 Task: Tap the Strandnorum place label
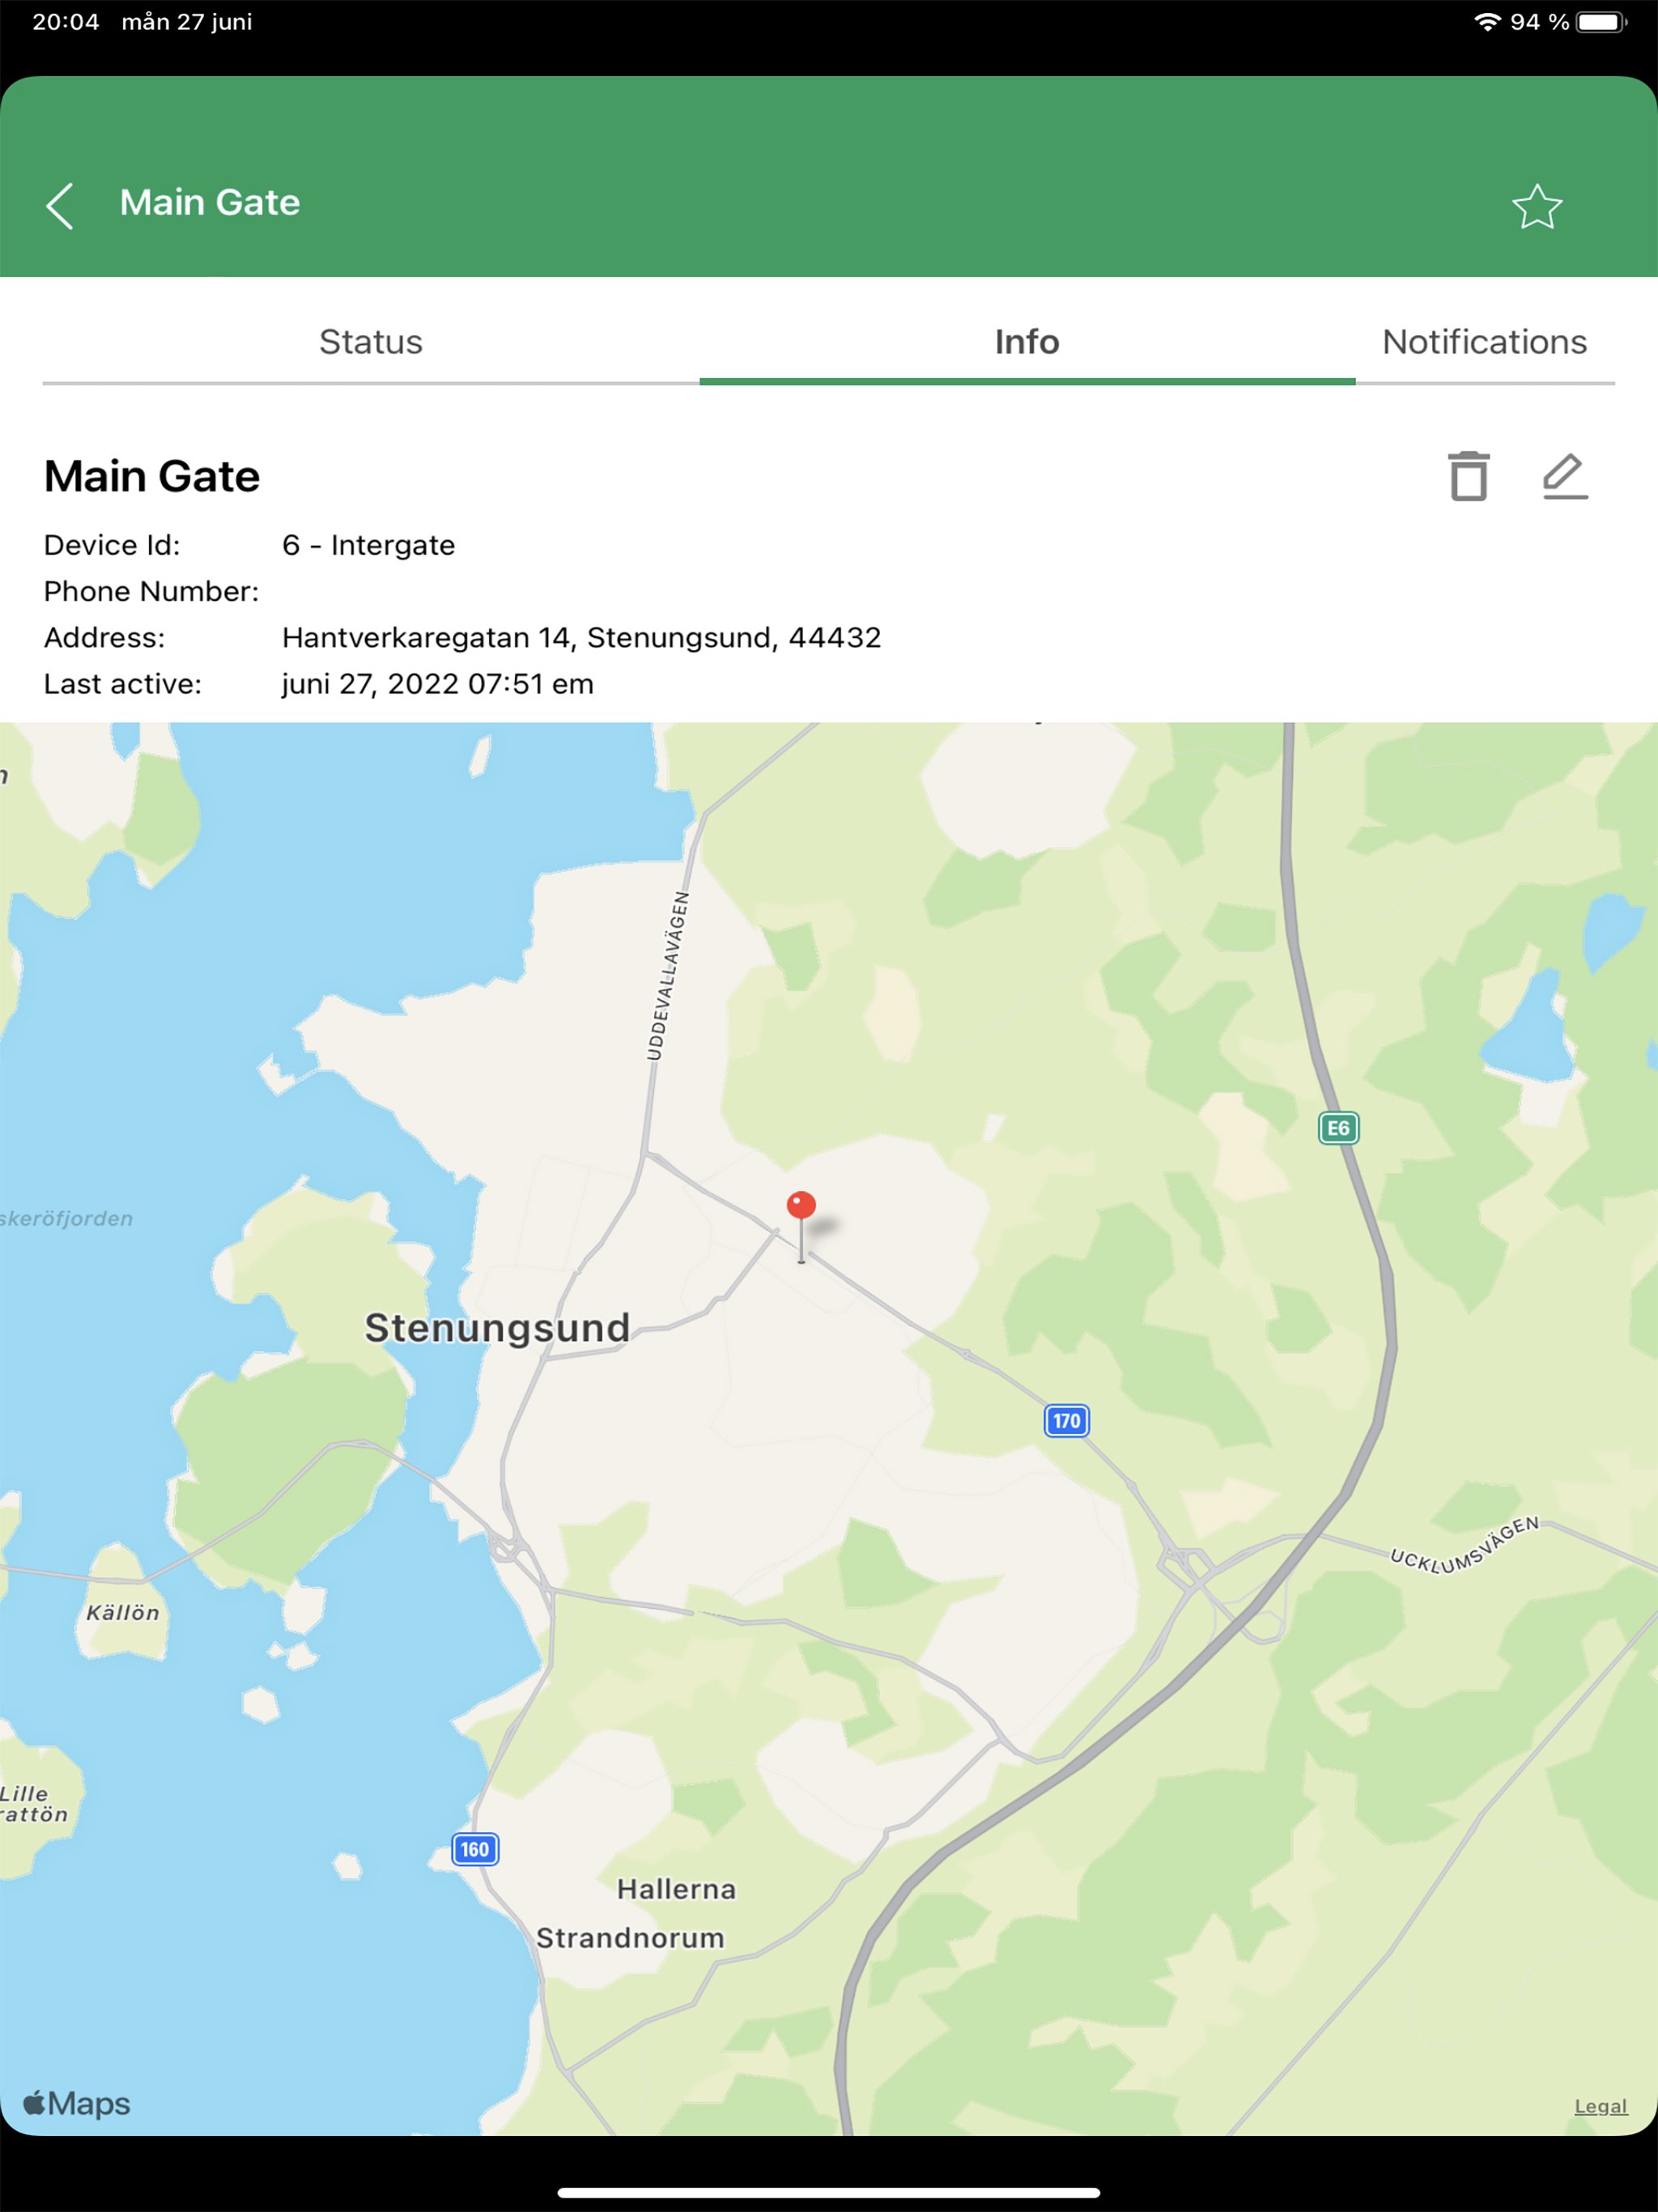pyautogui.click(x=630, y=1938)
